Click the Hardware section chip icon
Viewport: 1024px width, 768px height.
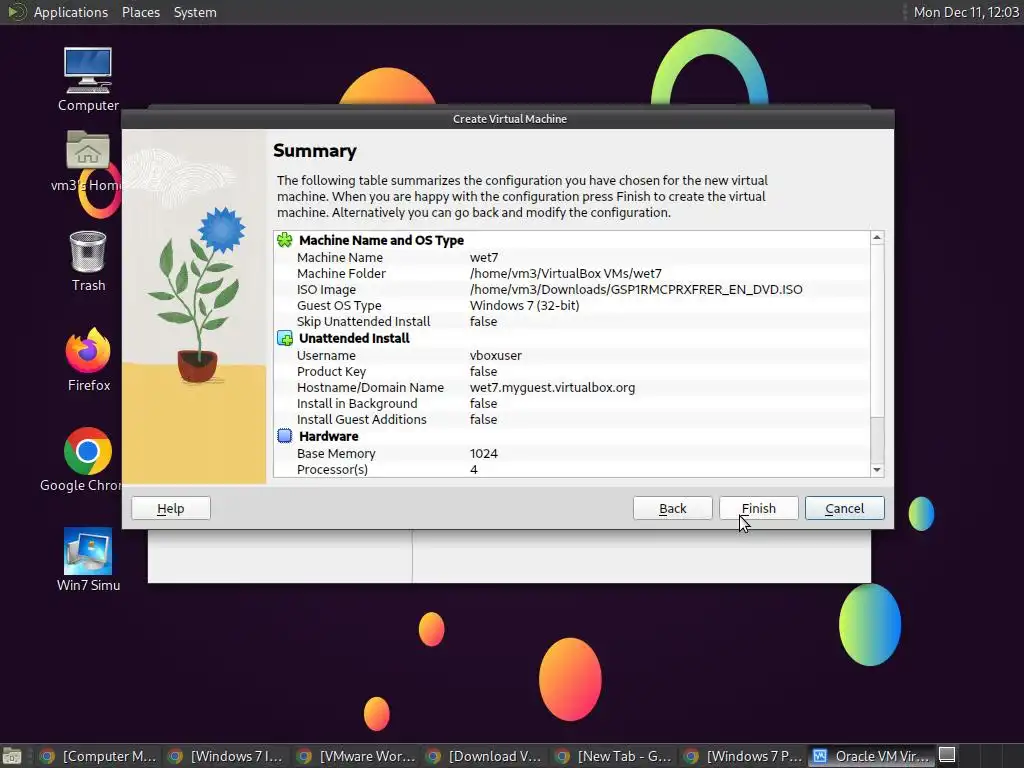(x=285, y=436)
